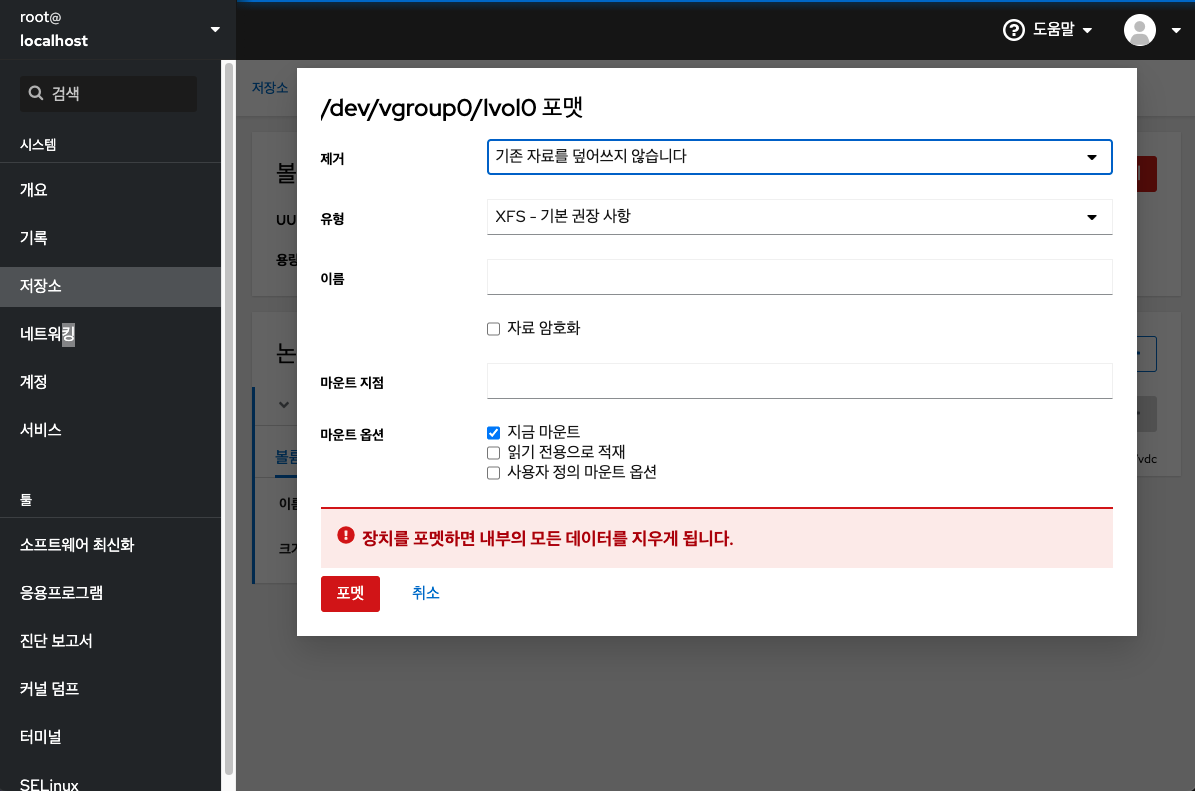Click the 마운트 옵션 label

click(352, 435)
